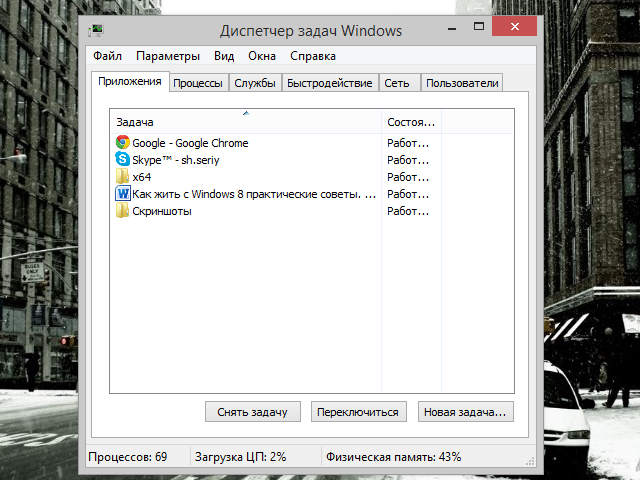Click the Task Manager icon in title bar
This screenshot has width=640, height=480.
tap(96, 30)
